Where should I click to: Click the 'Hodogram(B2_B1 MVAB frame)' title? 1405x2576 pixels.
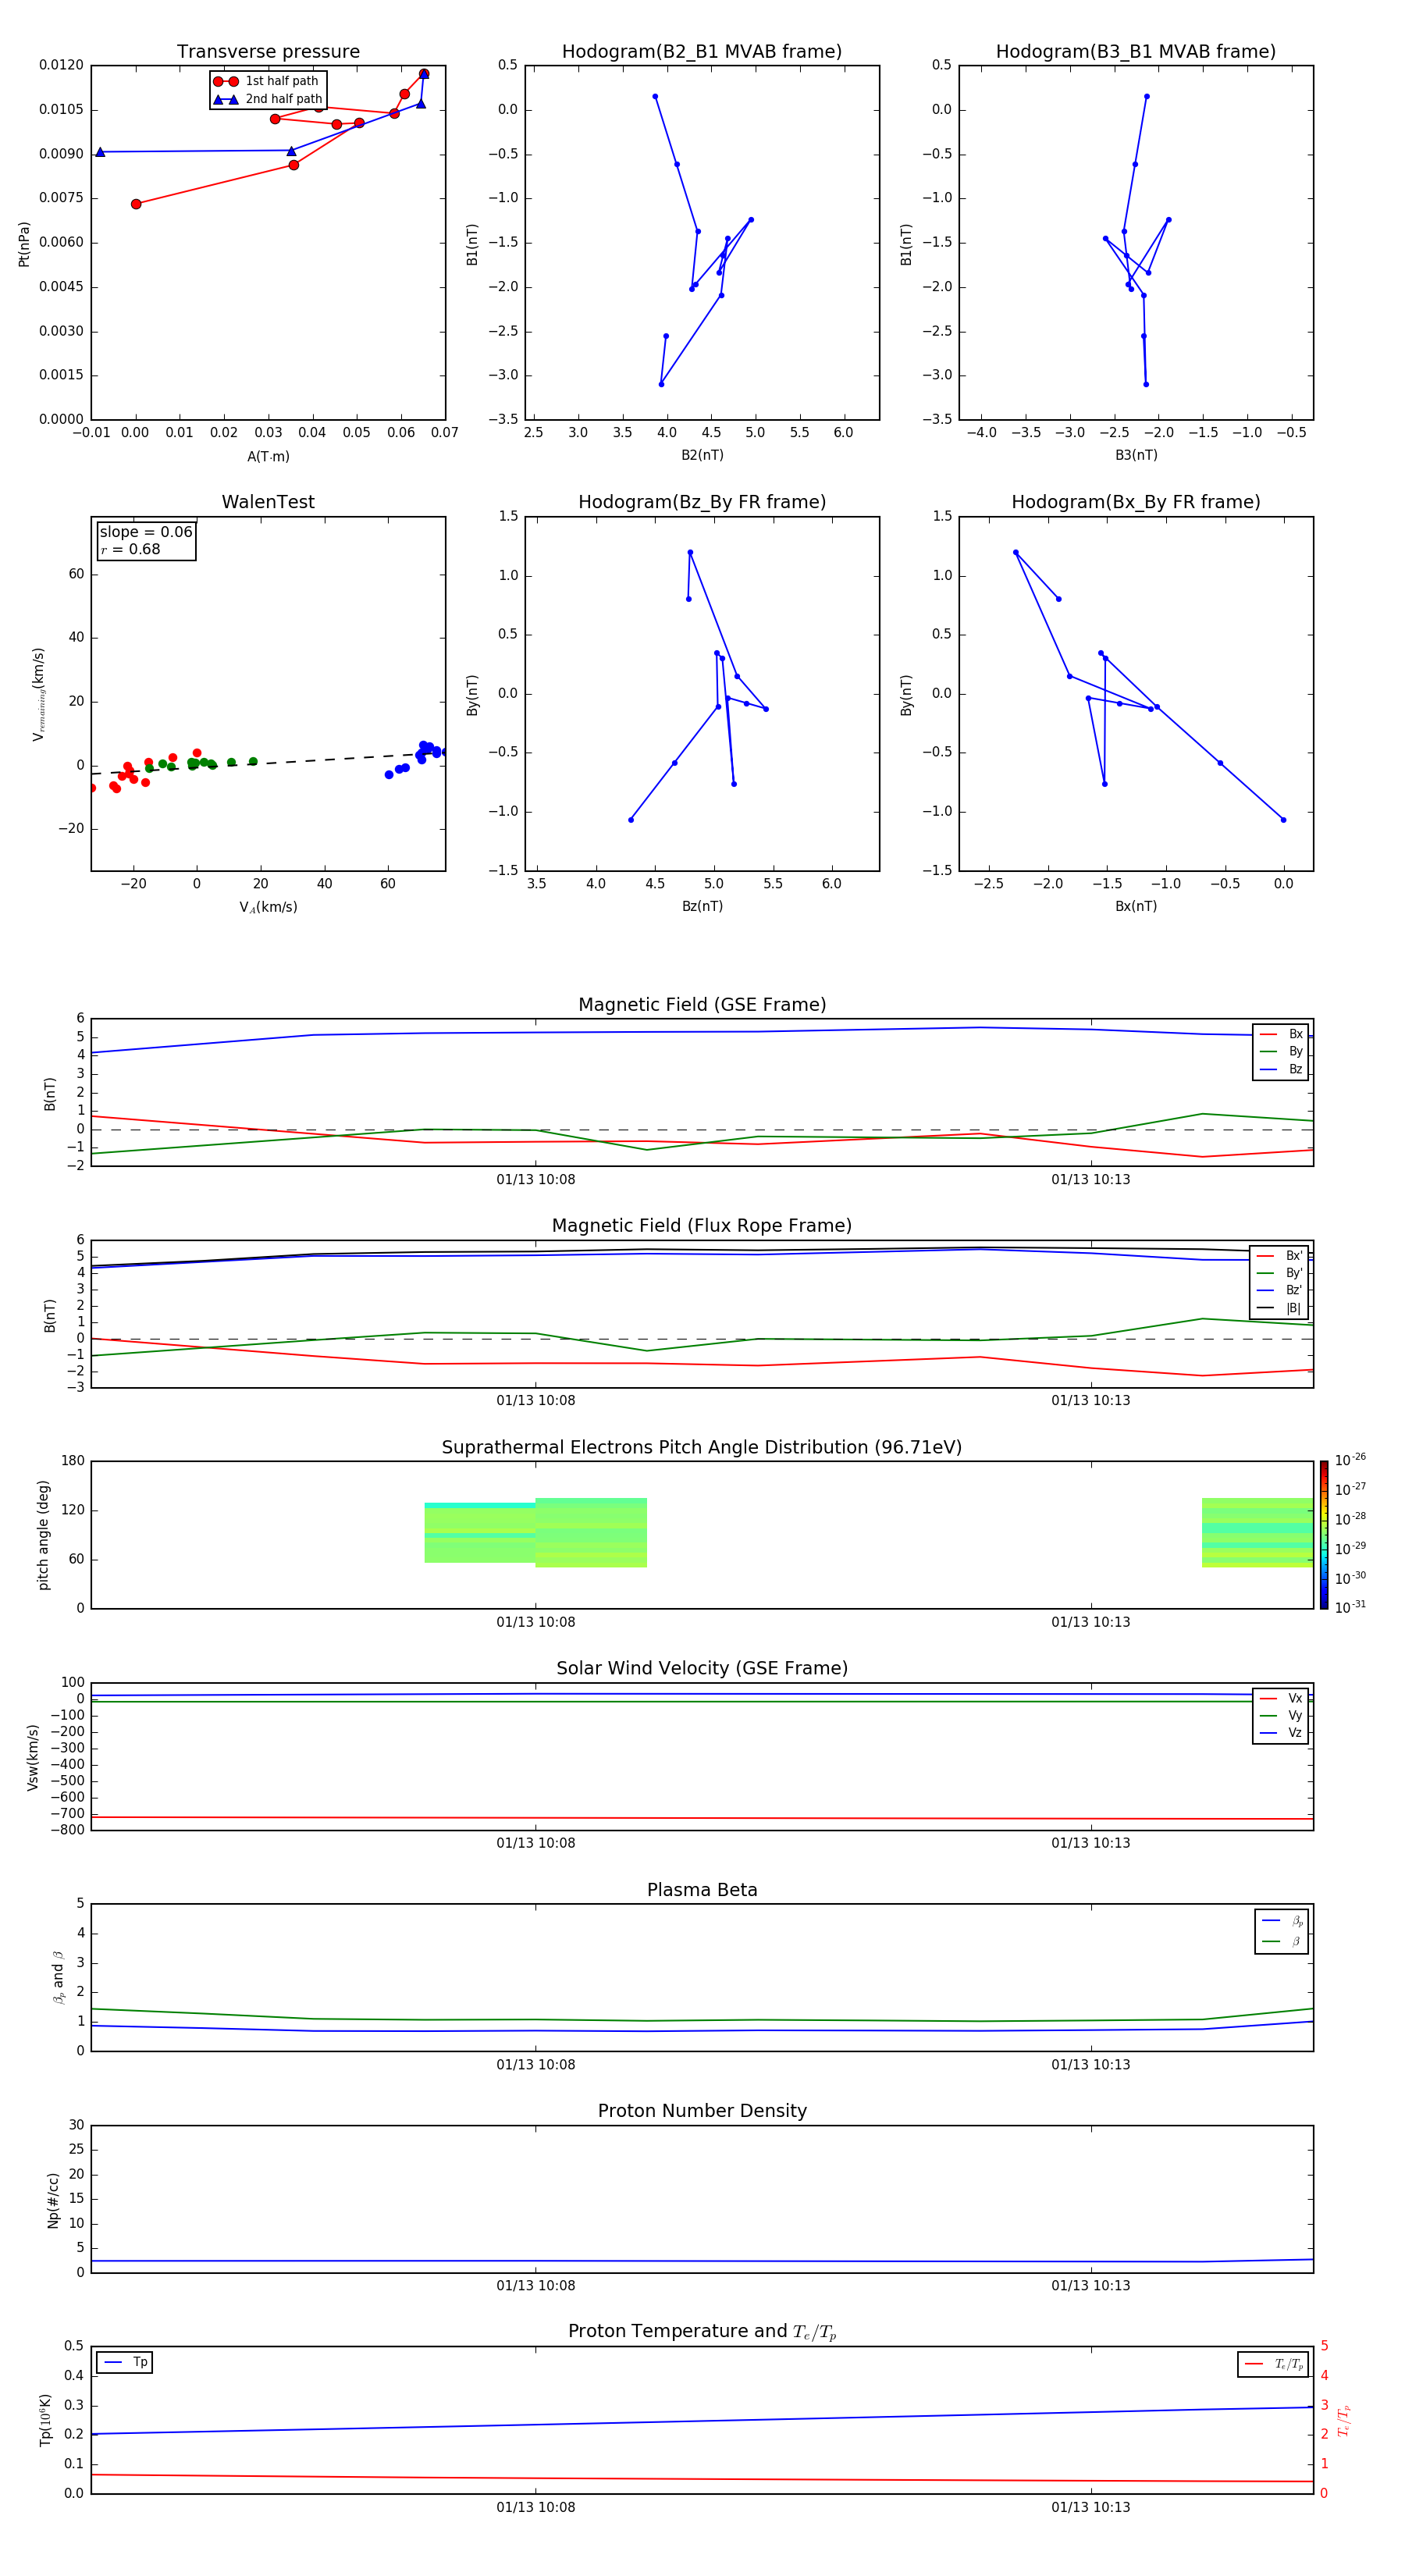(702, 52)
